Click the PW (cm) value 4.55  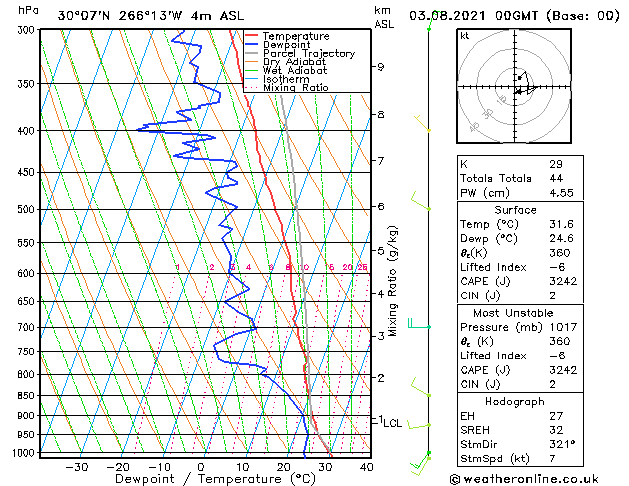point(561,193)
